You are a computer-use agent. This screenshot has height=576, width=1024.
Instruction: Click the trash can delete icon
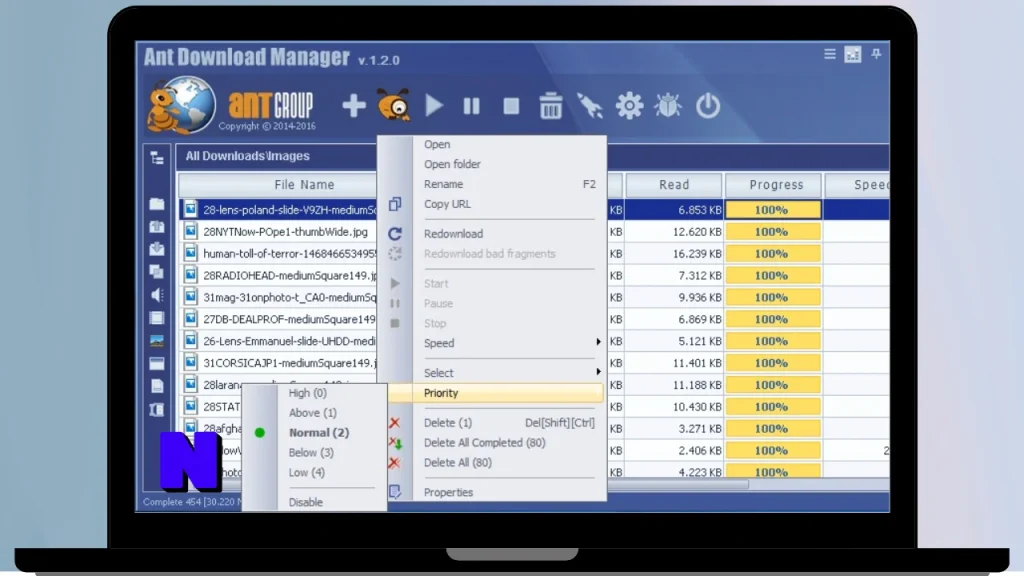point(551,106)
